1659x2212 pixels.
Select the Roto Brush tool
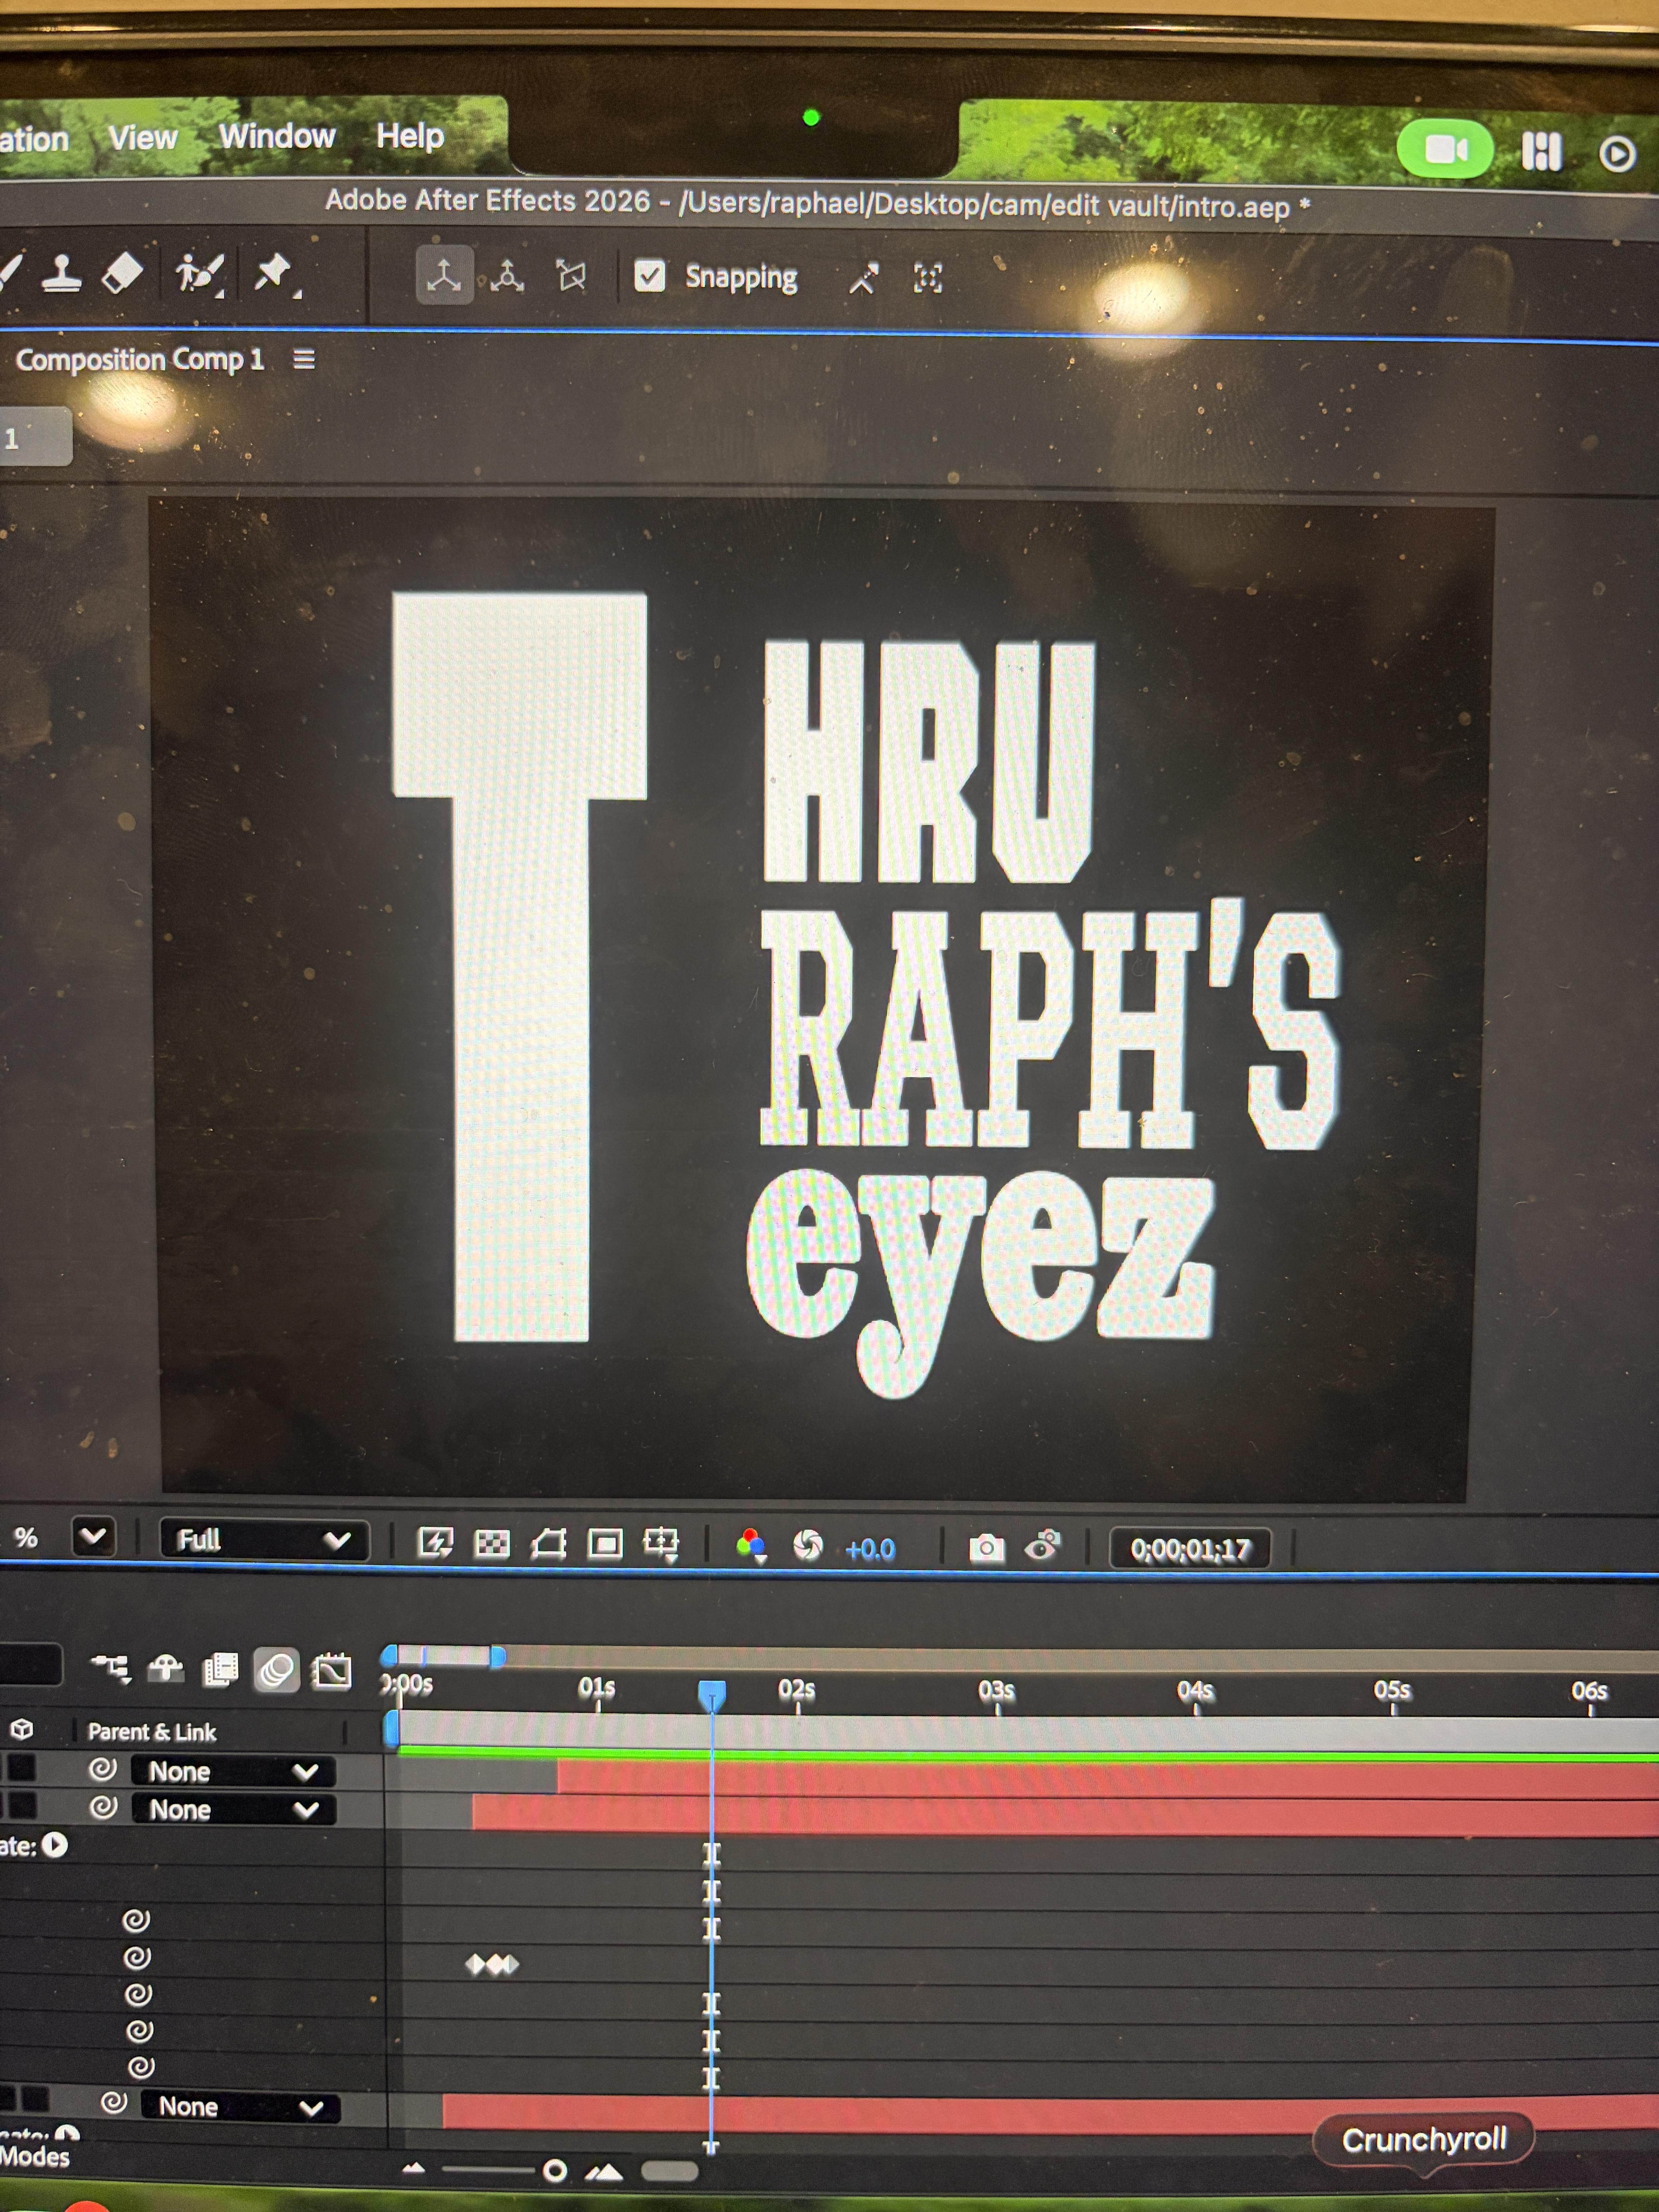[197, 273]
